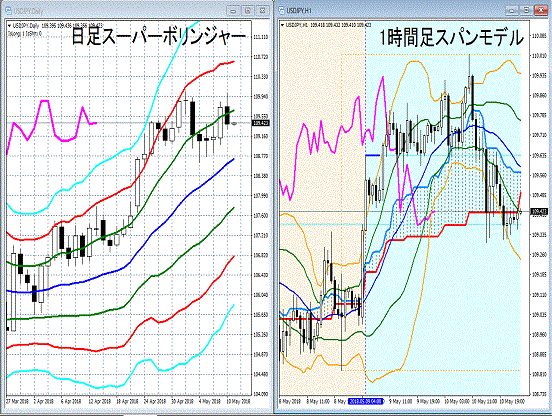Click the 24 Apr 2018 date label
552x416 pixels.
tap(155, 401)
